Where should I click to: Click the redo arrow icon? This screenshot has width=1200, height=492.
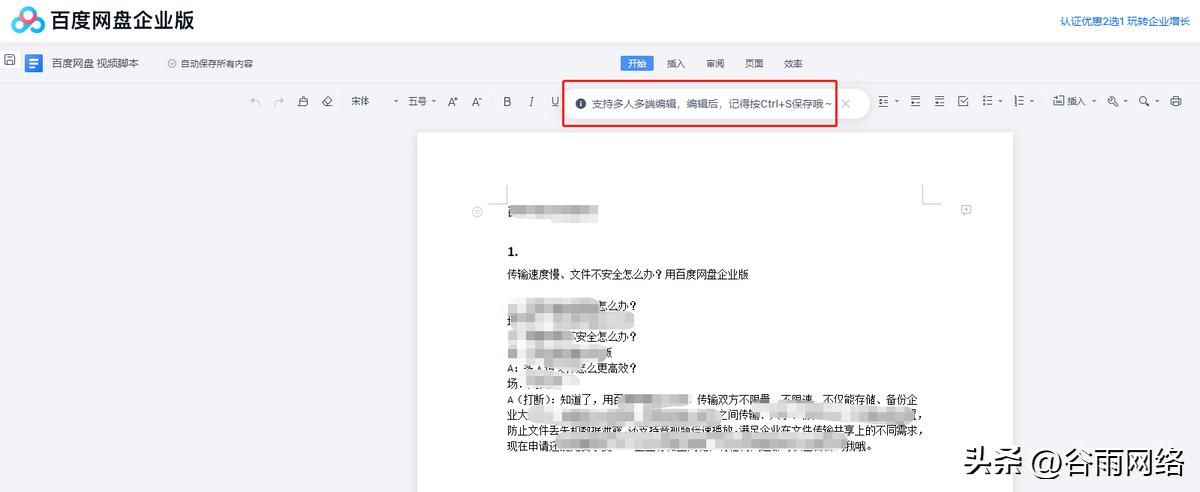(x=279, y=101)
